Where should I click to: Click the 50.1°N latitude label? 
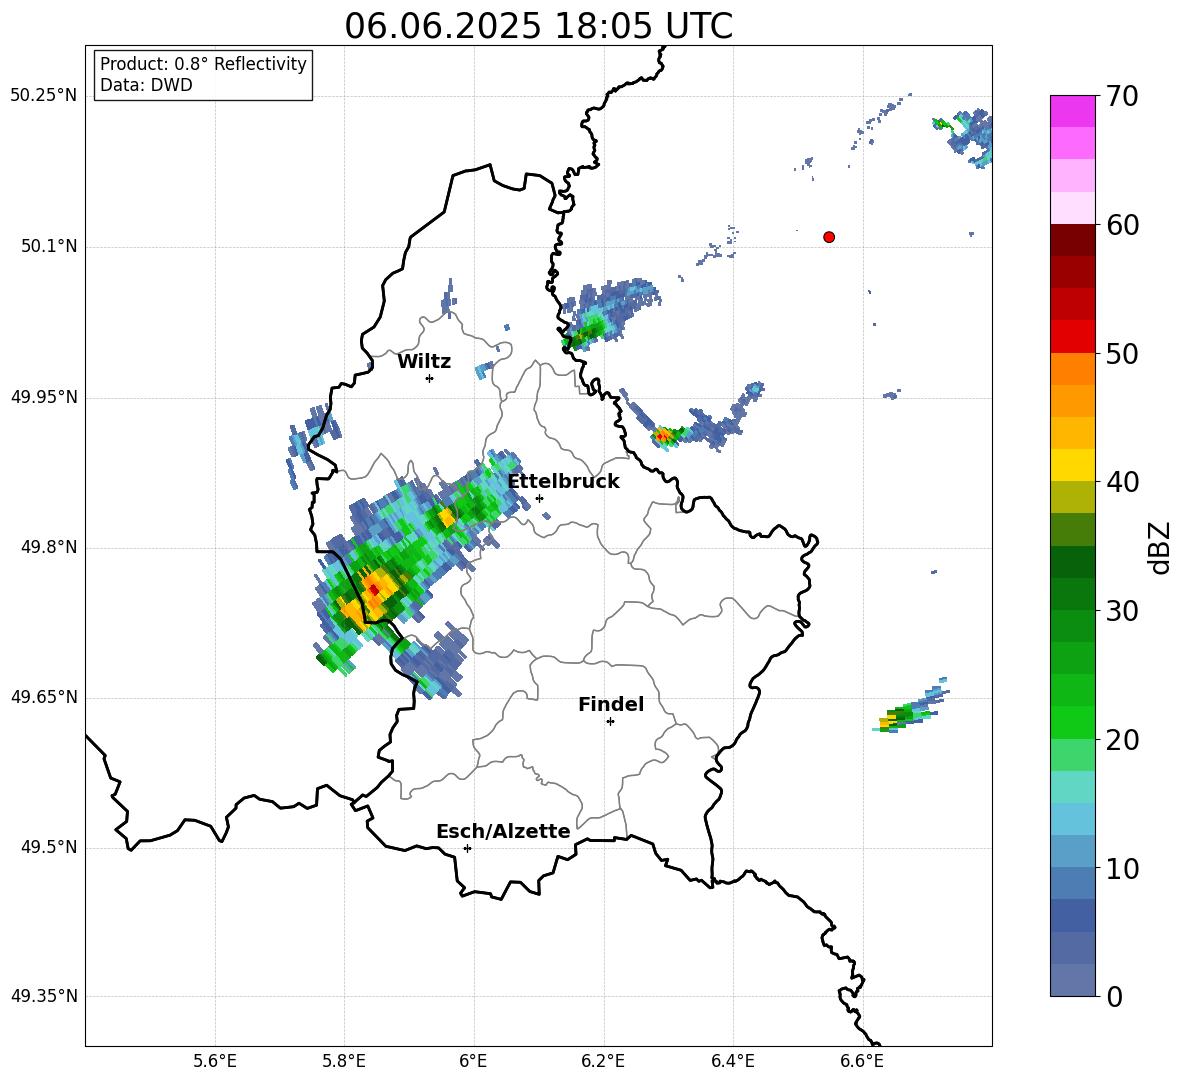(x=49, y=247)
